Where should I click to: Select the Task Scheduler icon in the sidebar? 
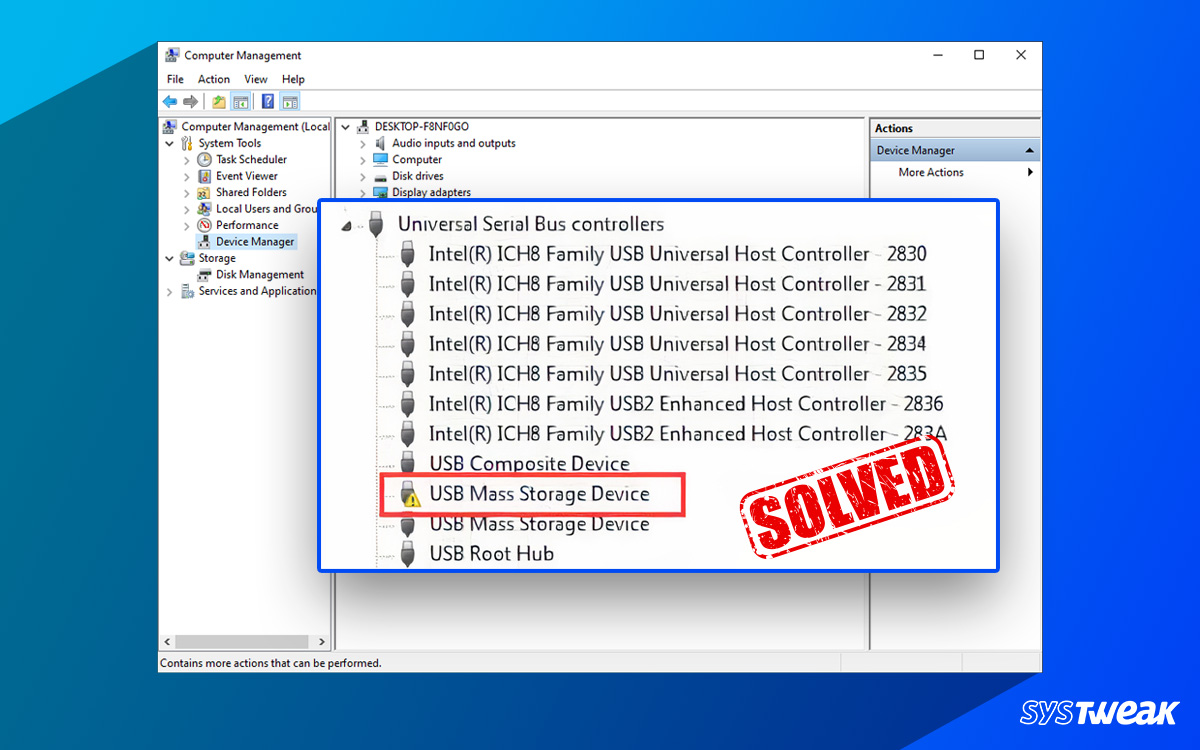pos(203,159)
